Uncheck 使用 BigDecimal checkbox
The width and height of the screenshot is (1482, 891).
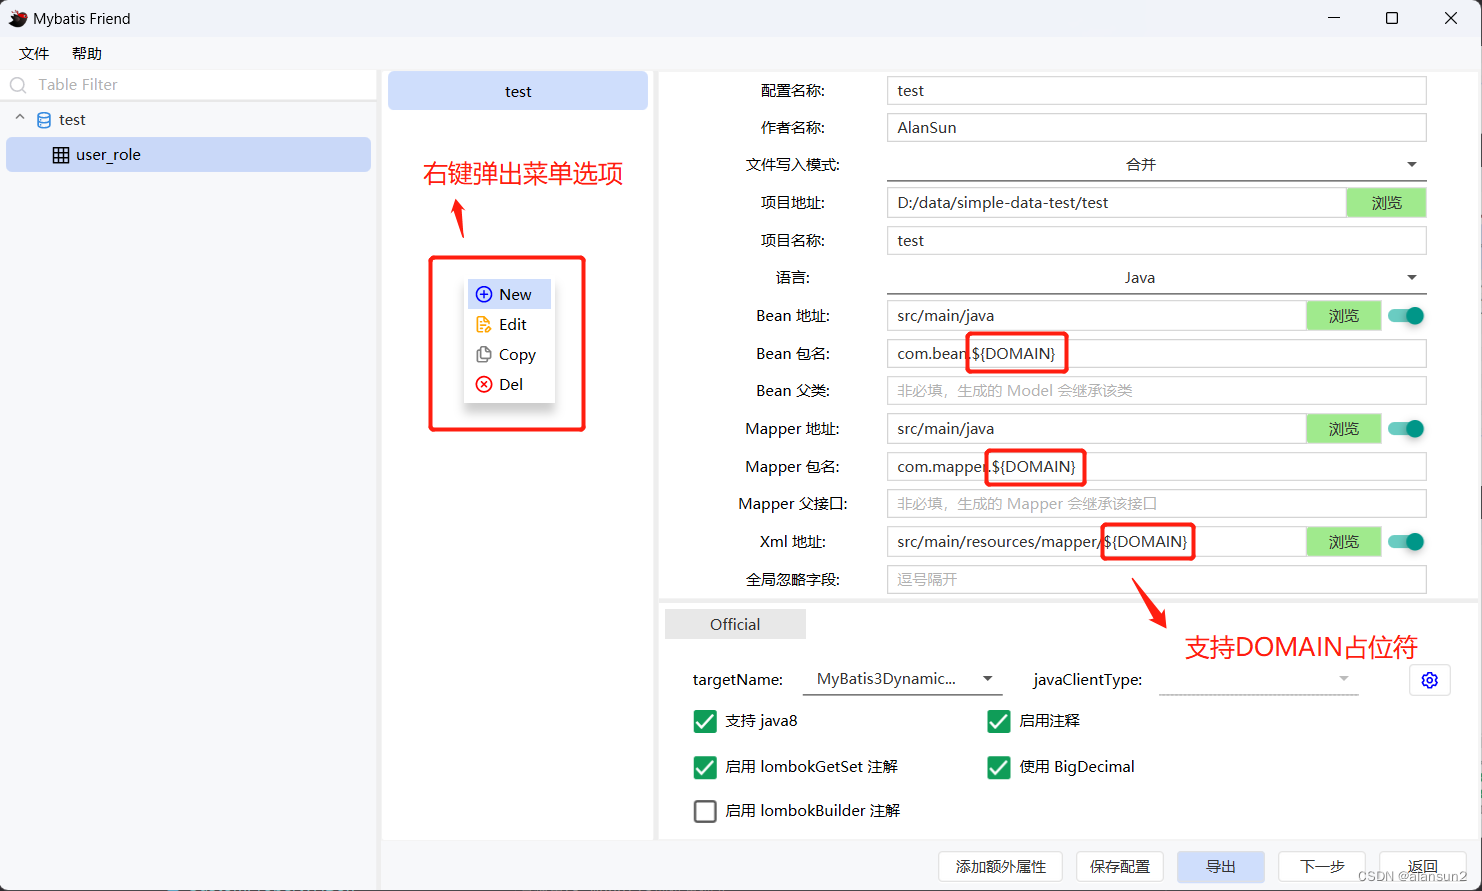tap(999, 767)
